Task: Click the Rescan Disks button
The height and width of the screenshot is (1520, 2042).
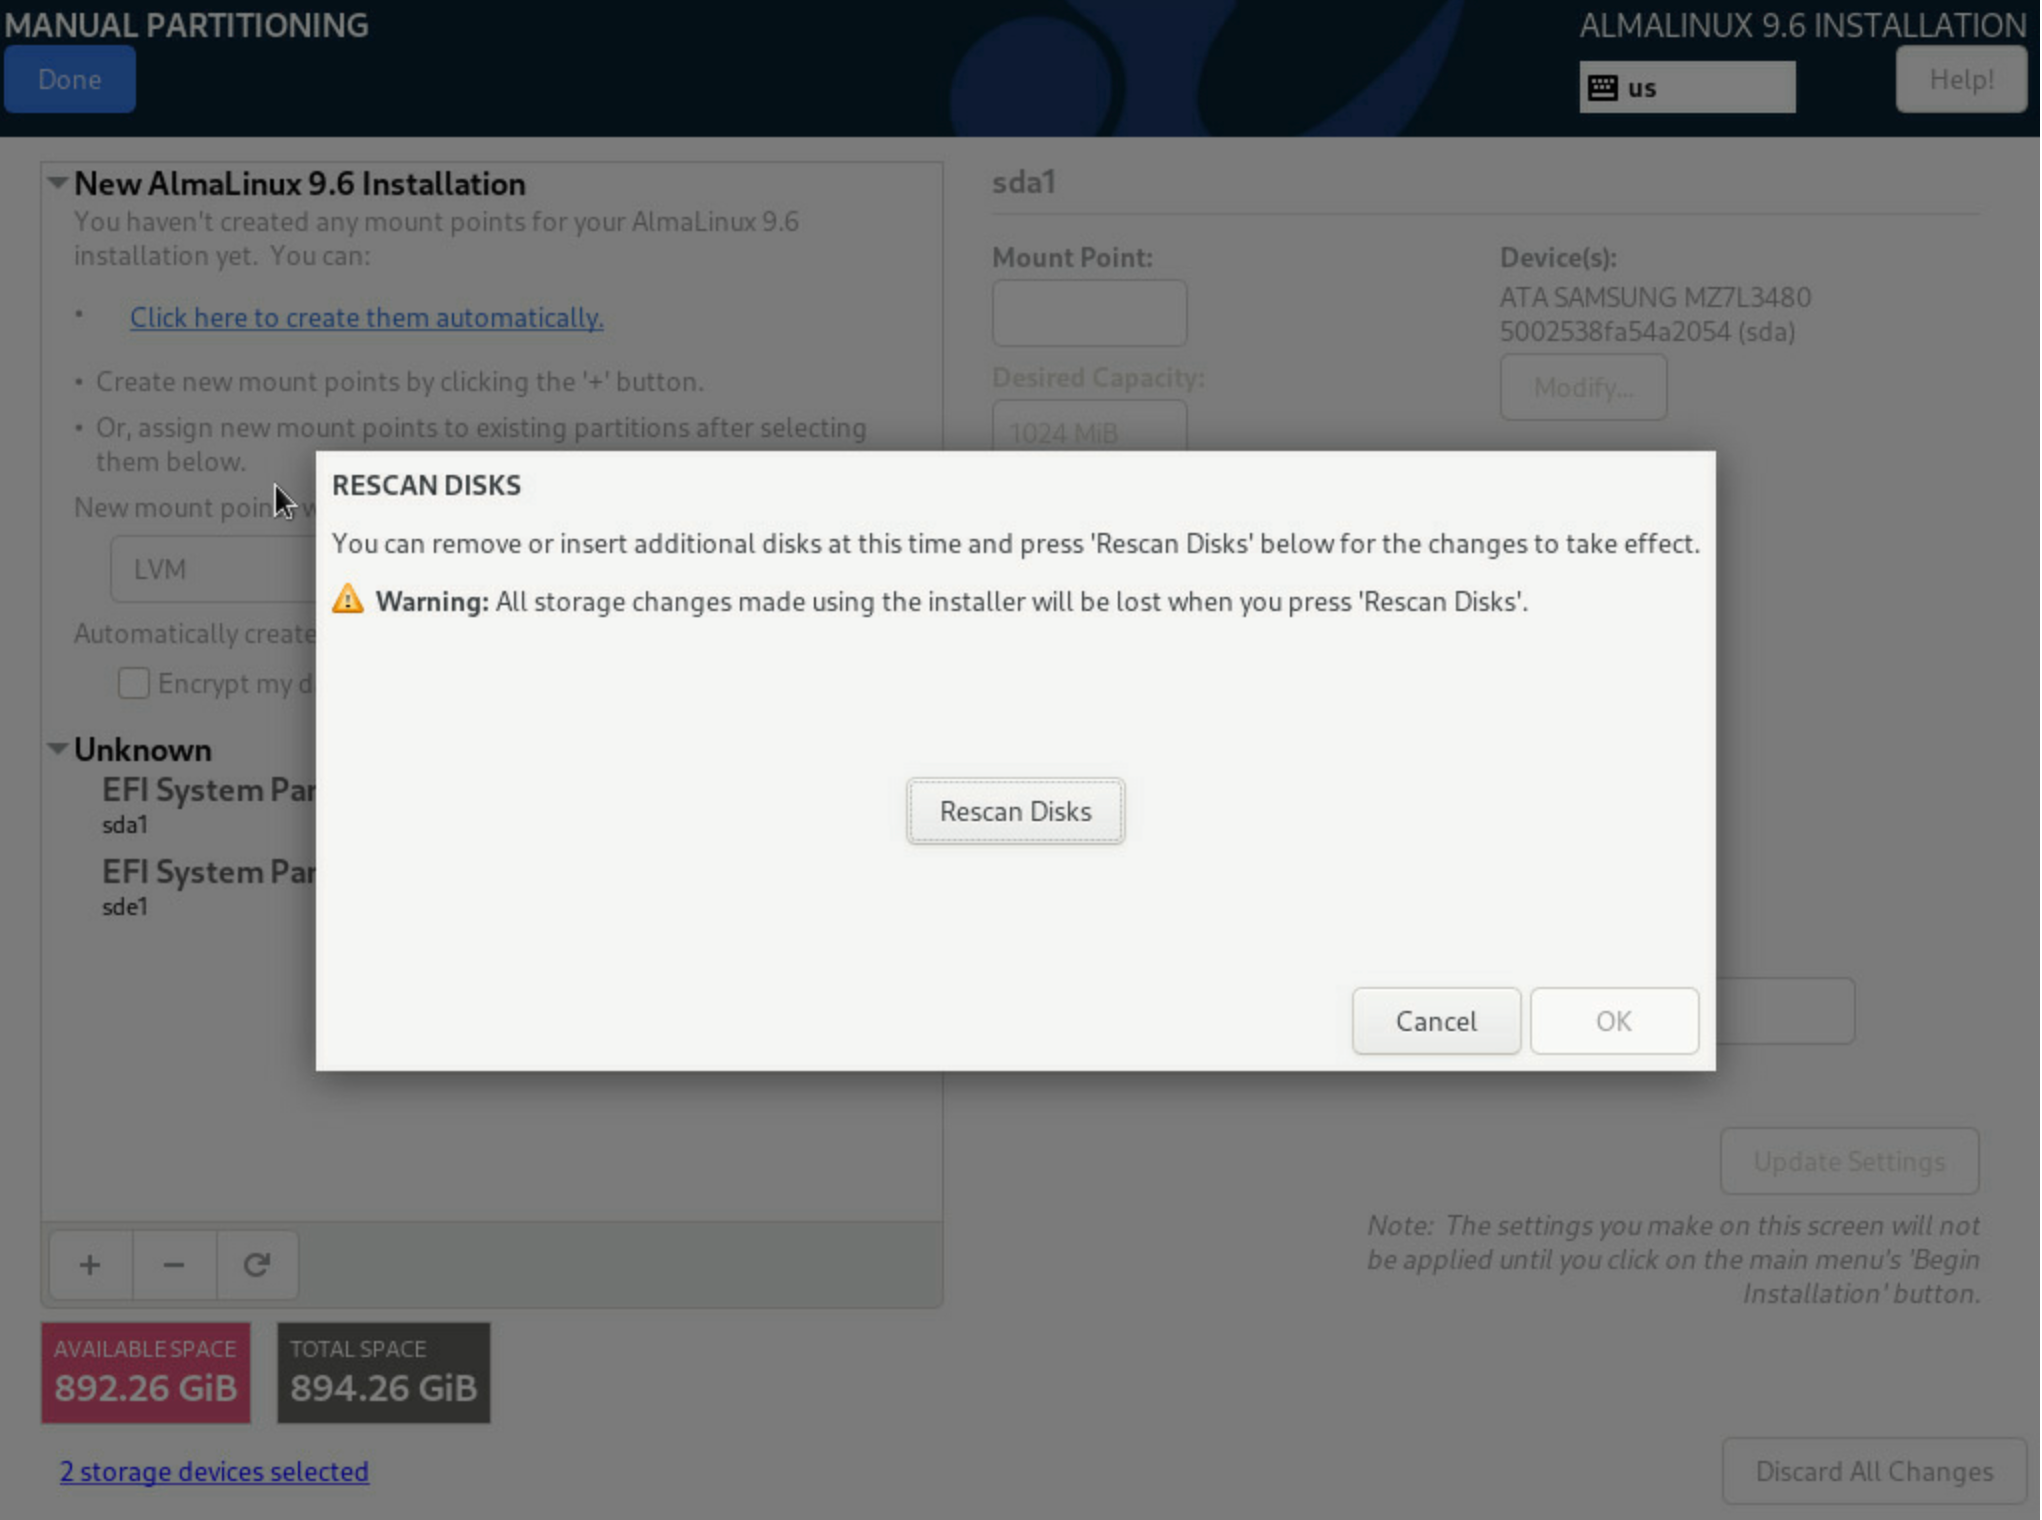Action: [1015, 811]
